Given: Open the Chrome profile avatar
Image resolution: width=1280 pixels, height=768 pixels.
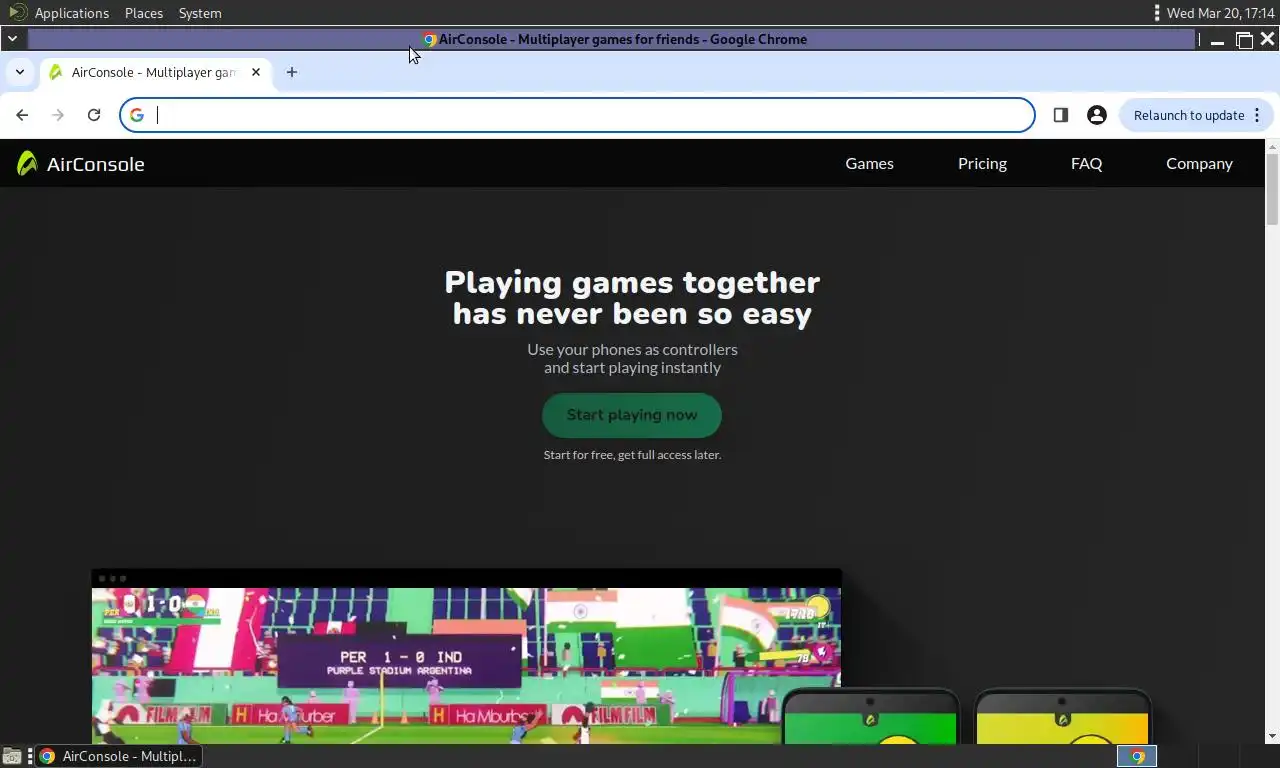Looking at the screenshot, I should click(1097, 115).
